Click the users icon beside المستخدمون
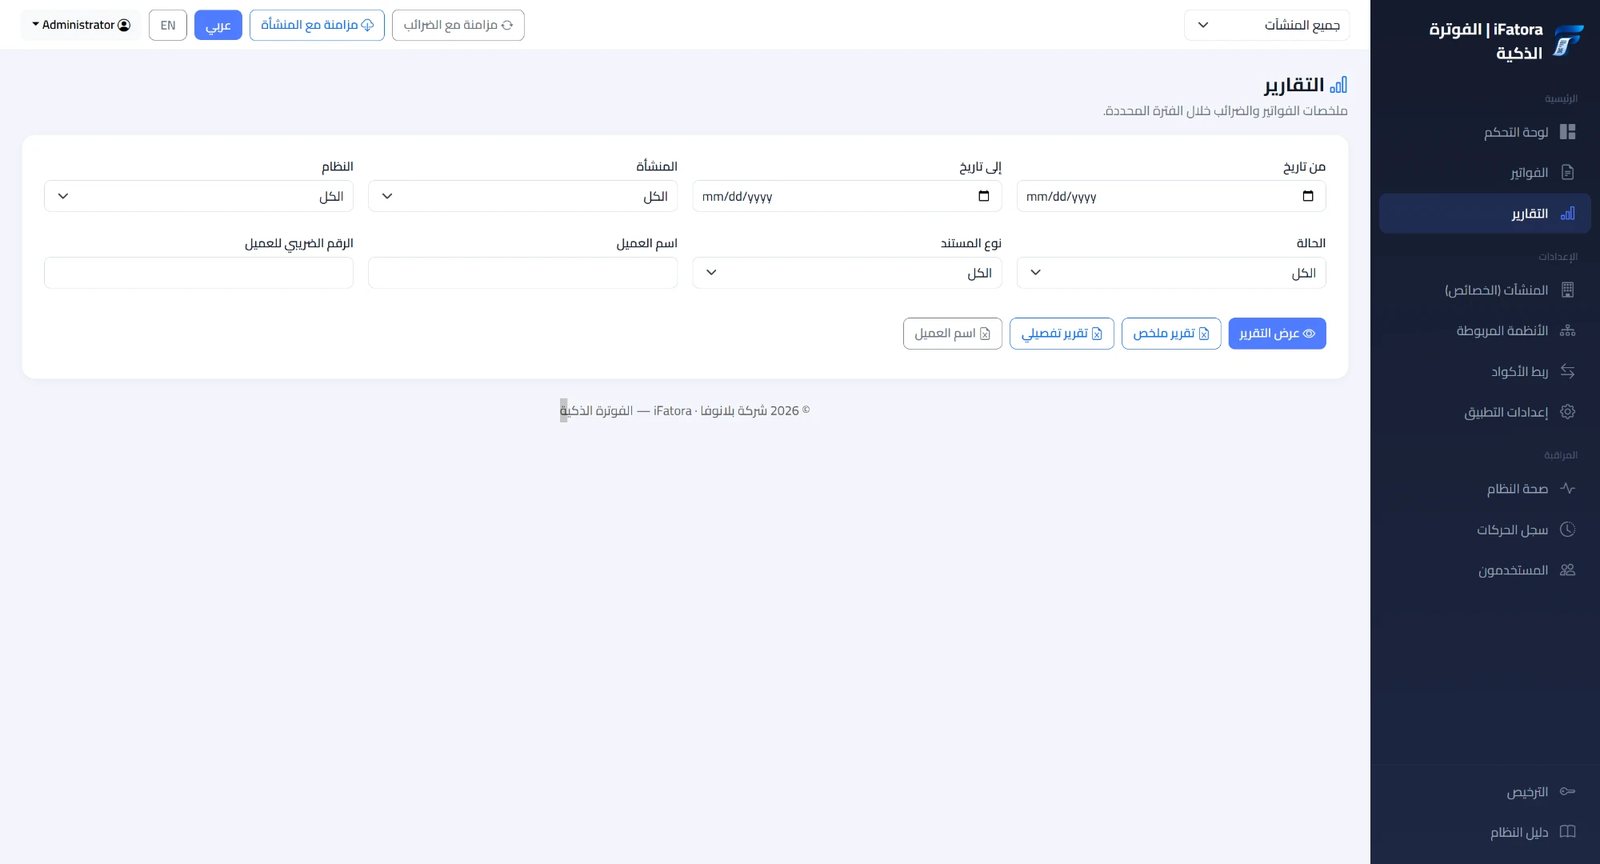This screenshot has height=864, width=1600. coord(1567,570)
